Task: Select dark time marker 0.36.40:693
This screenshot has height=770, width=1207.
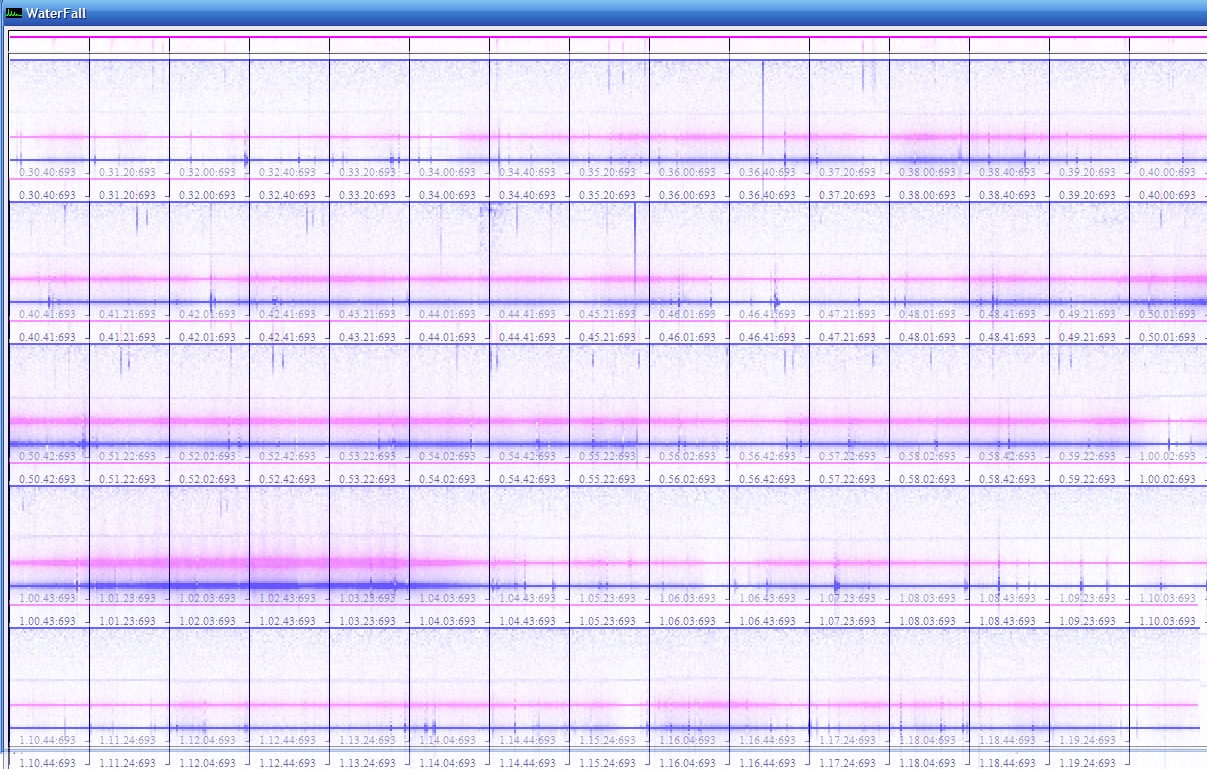Action: tap(768, 195)
